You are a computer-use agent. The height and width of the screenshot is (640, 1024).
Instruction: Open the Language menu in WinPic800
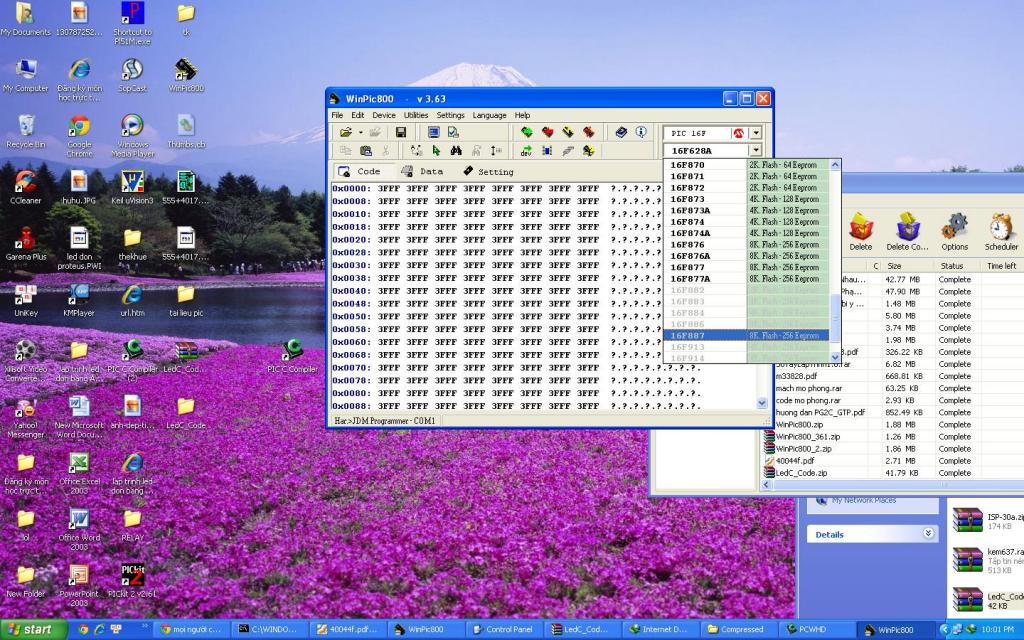pos(489,115)
